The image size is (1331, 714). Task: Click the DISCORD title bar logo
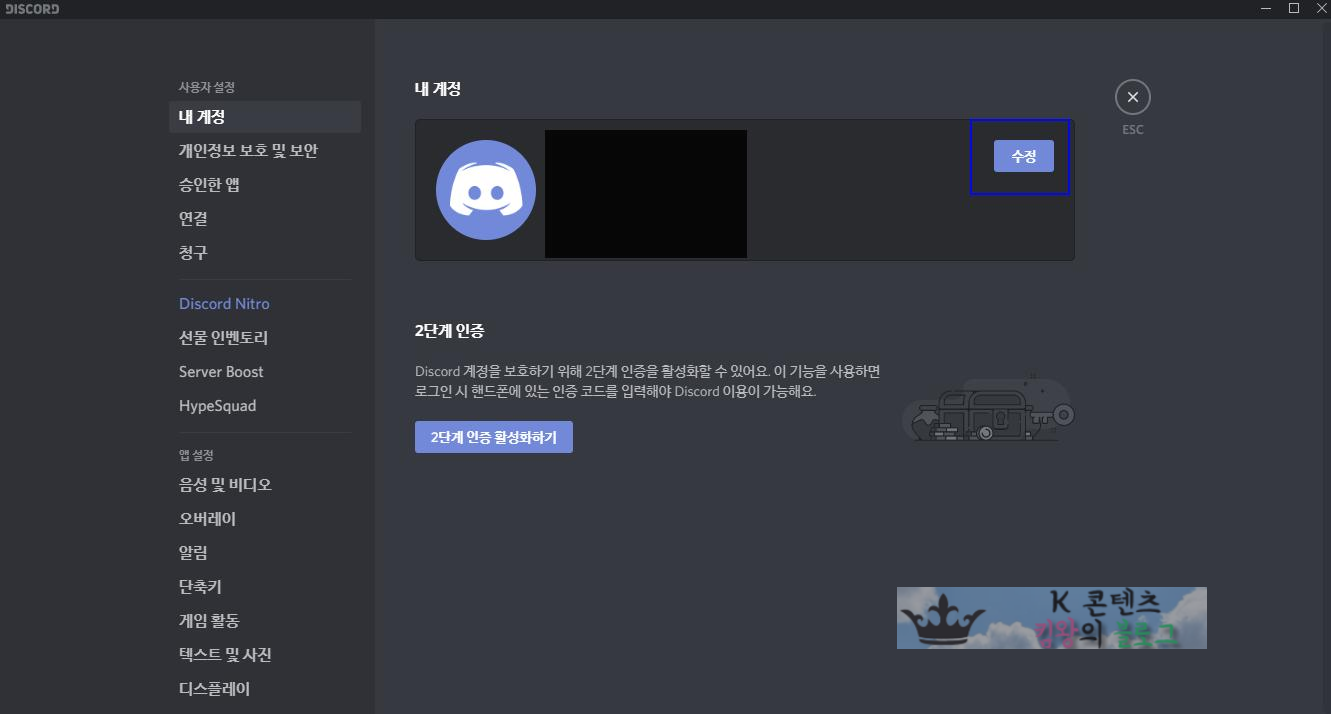[32, 9]
